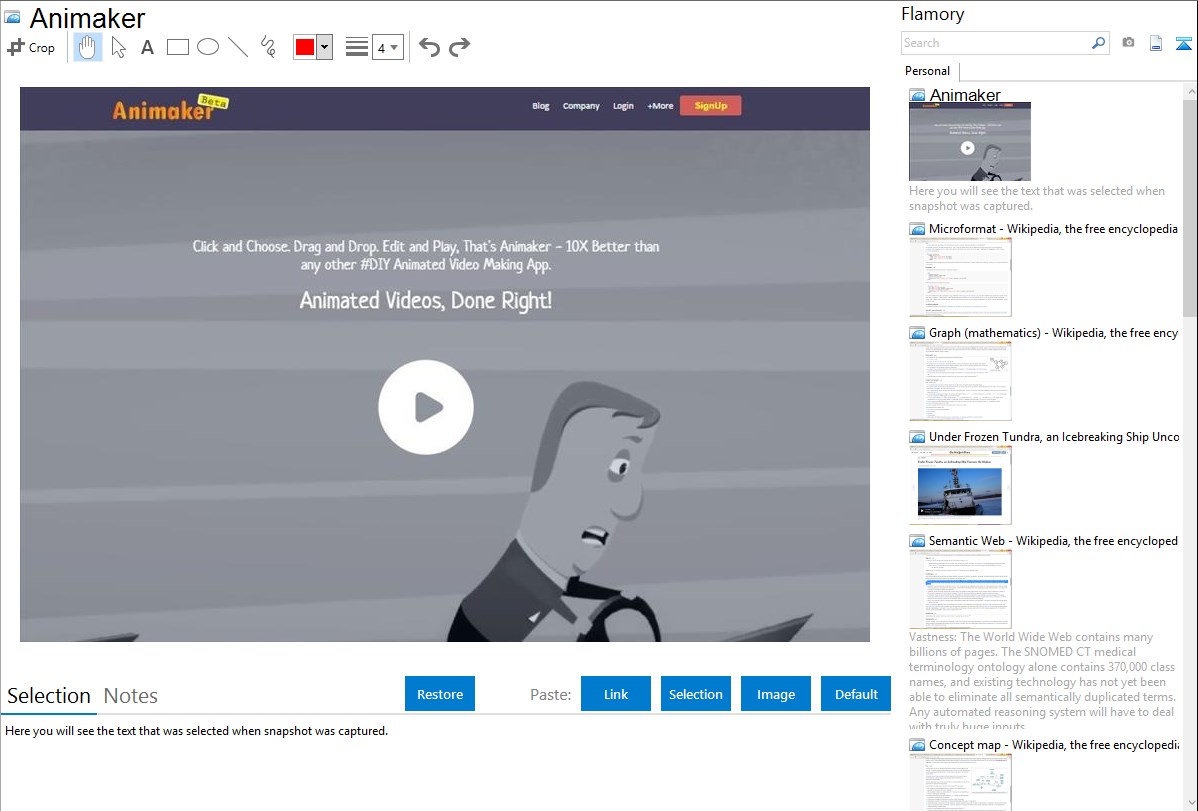Click the search magnifier icon
This screenshot has height=811, width=1198.
click(x=1099, y=43)
